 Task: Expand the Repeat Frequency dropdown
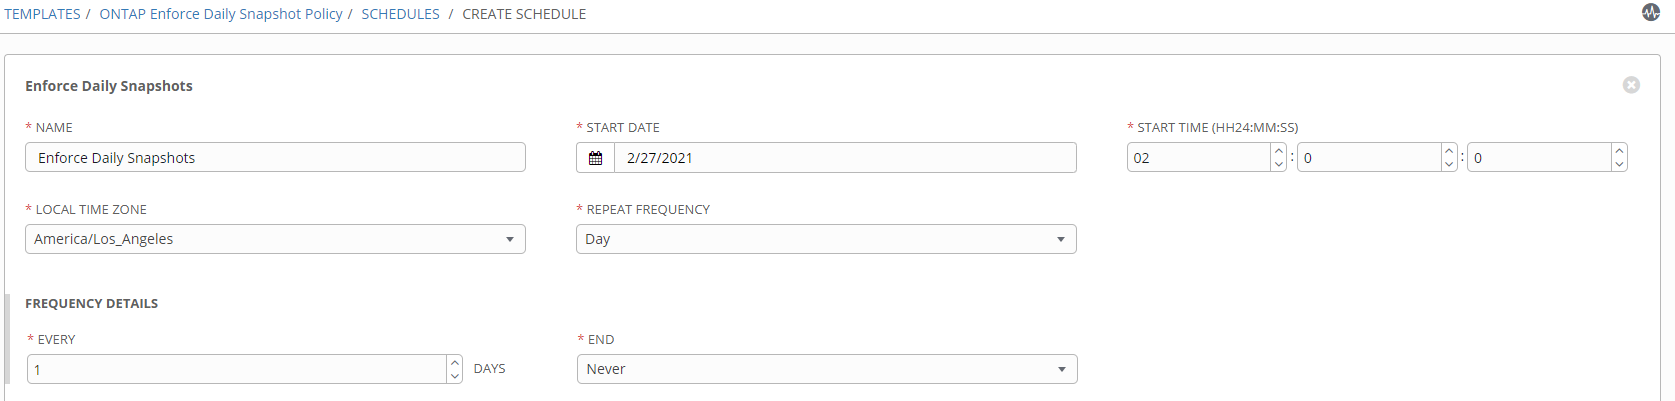(826, 239)
